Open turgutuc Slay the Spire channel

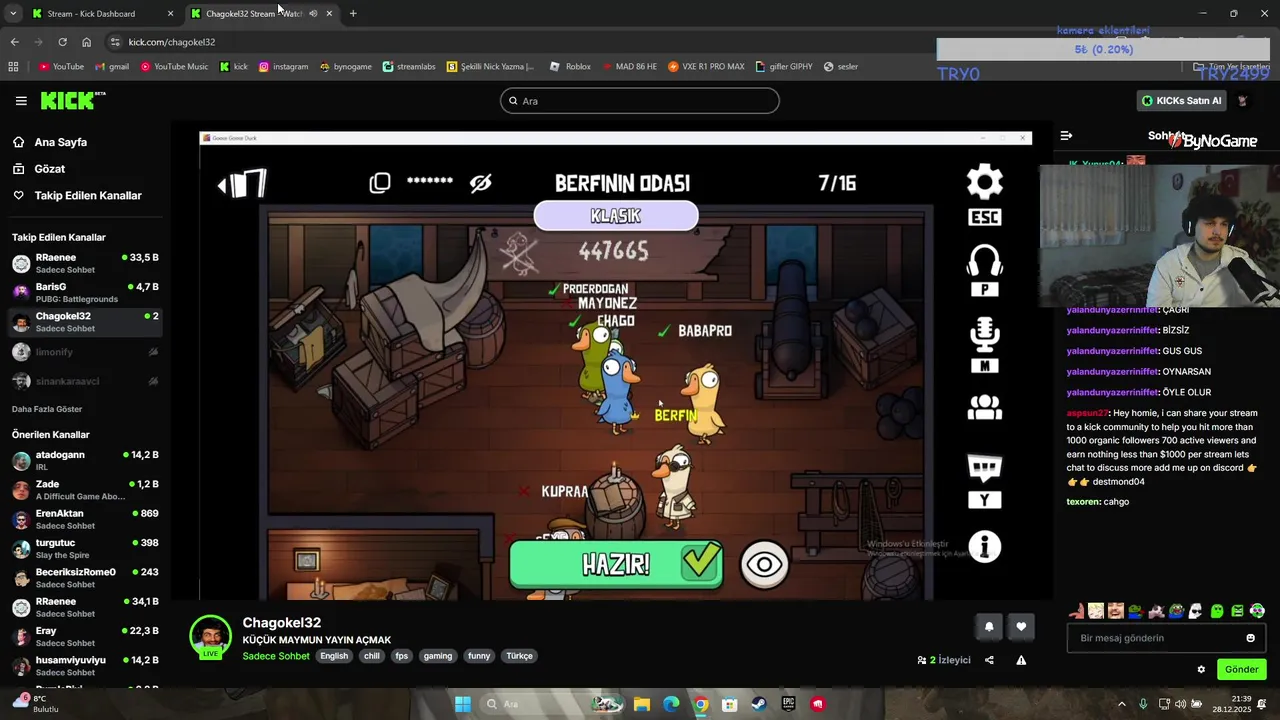(x=85, y=549)
